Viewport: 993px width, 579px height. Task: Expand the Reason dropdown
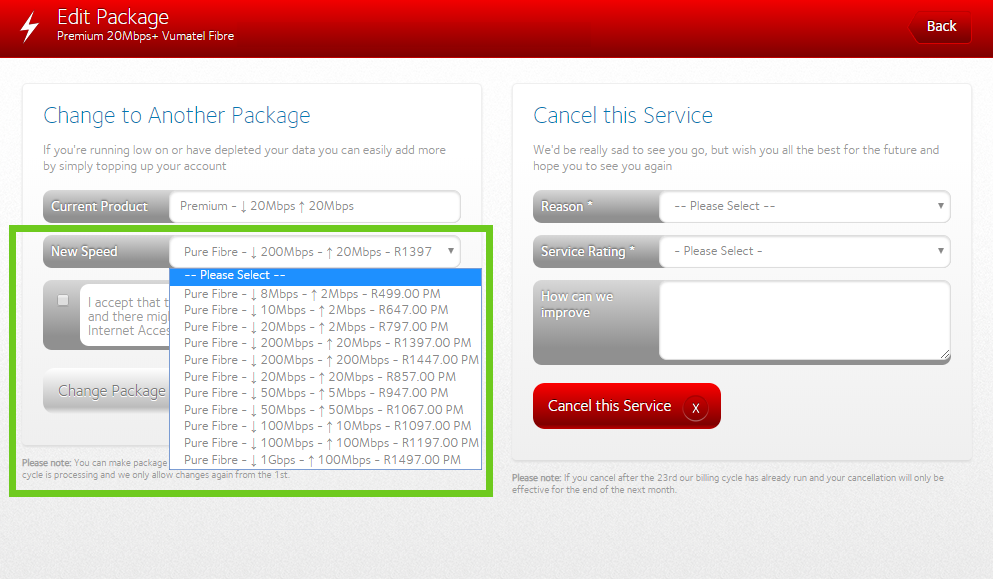tap(804, 206)
